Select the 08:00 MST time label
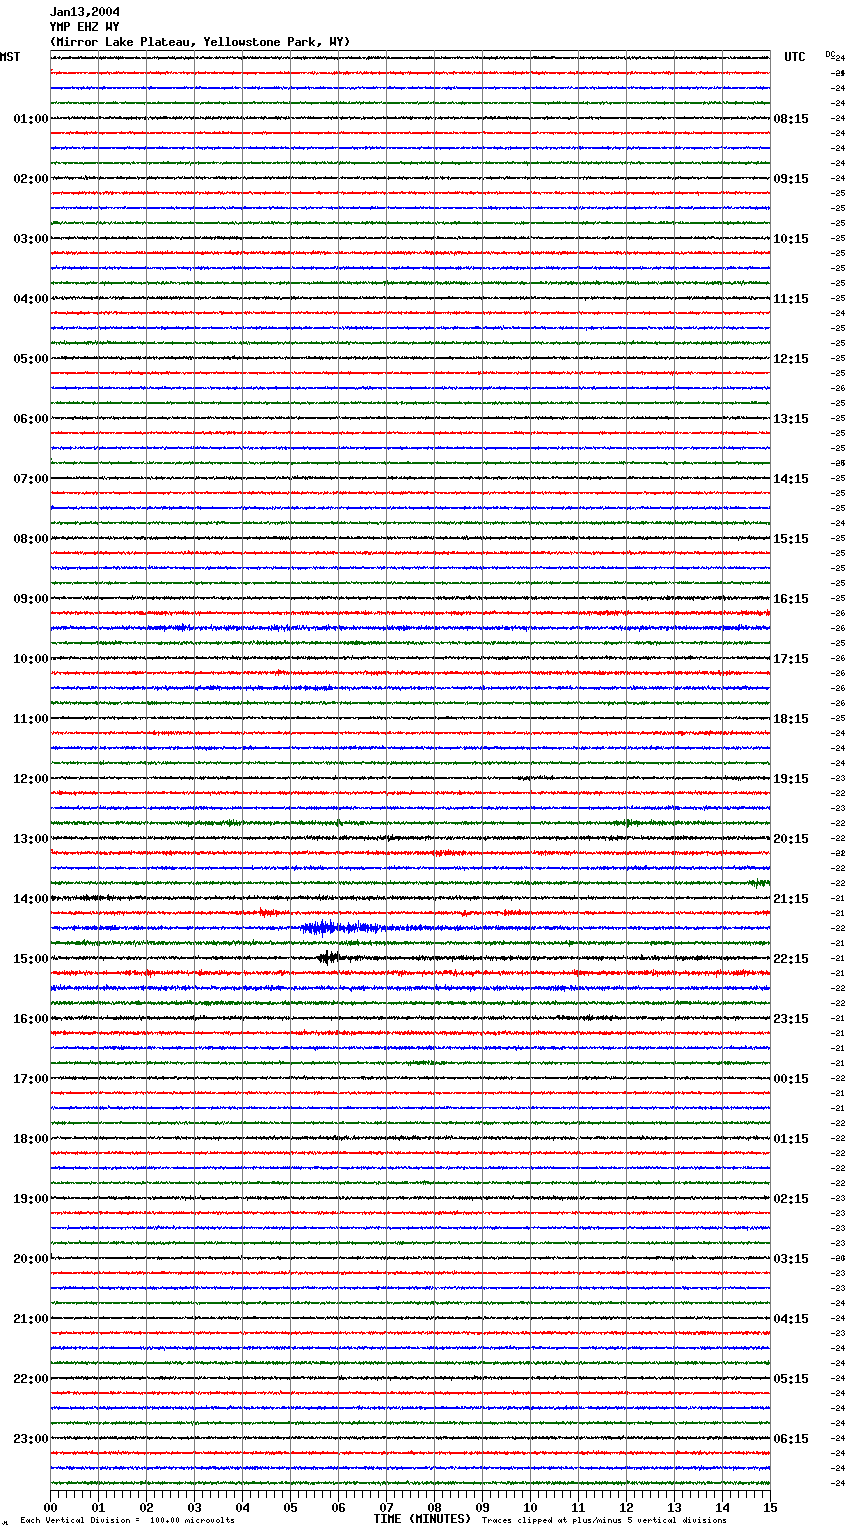The image size is (850, 1534). click(x=31, y=539)
